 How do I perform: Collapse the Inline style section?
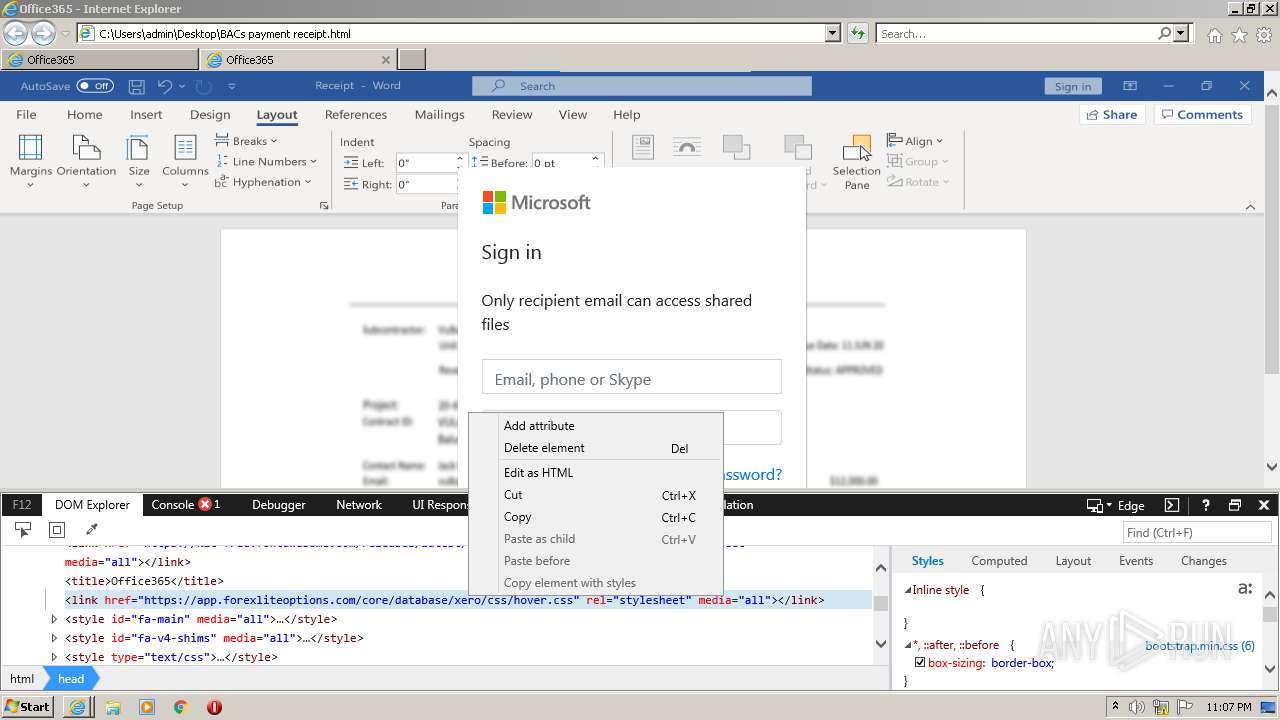908,590
